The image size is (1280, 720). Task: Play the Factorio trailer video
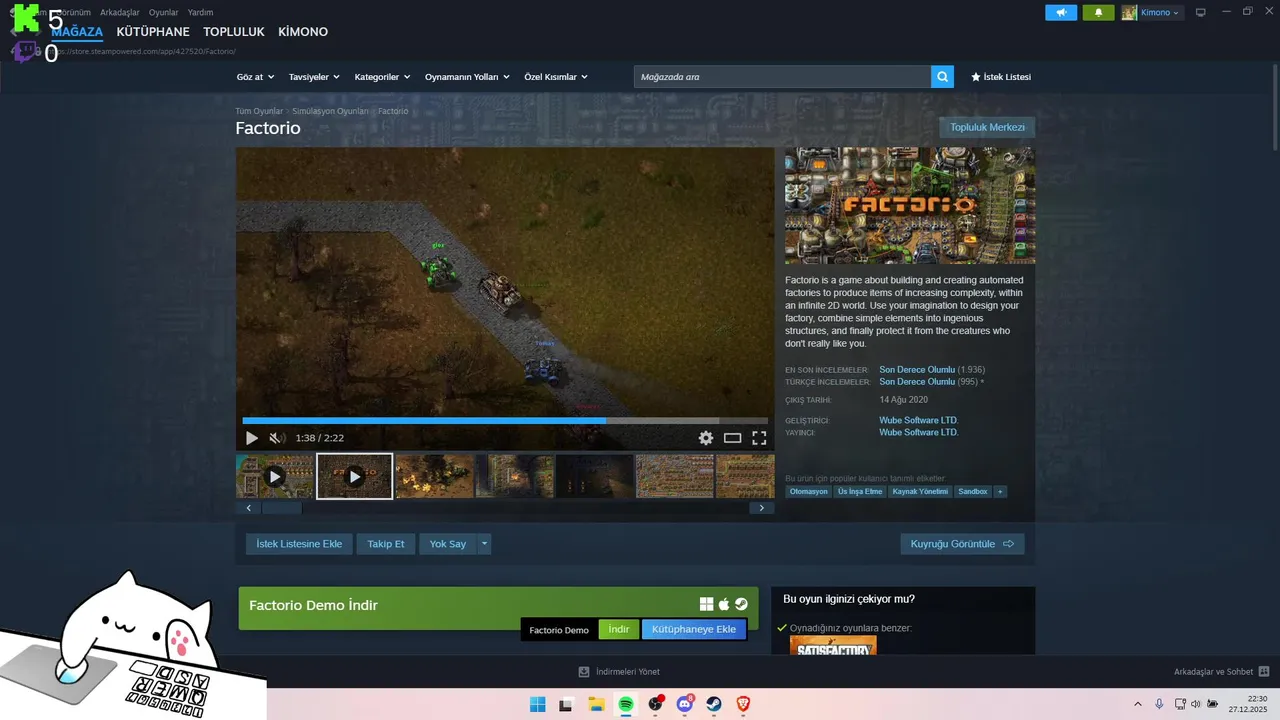252,438
